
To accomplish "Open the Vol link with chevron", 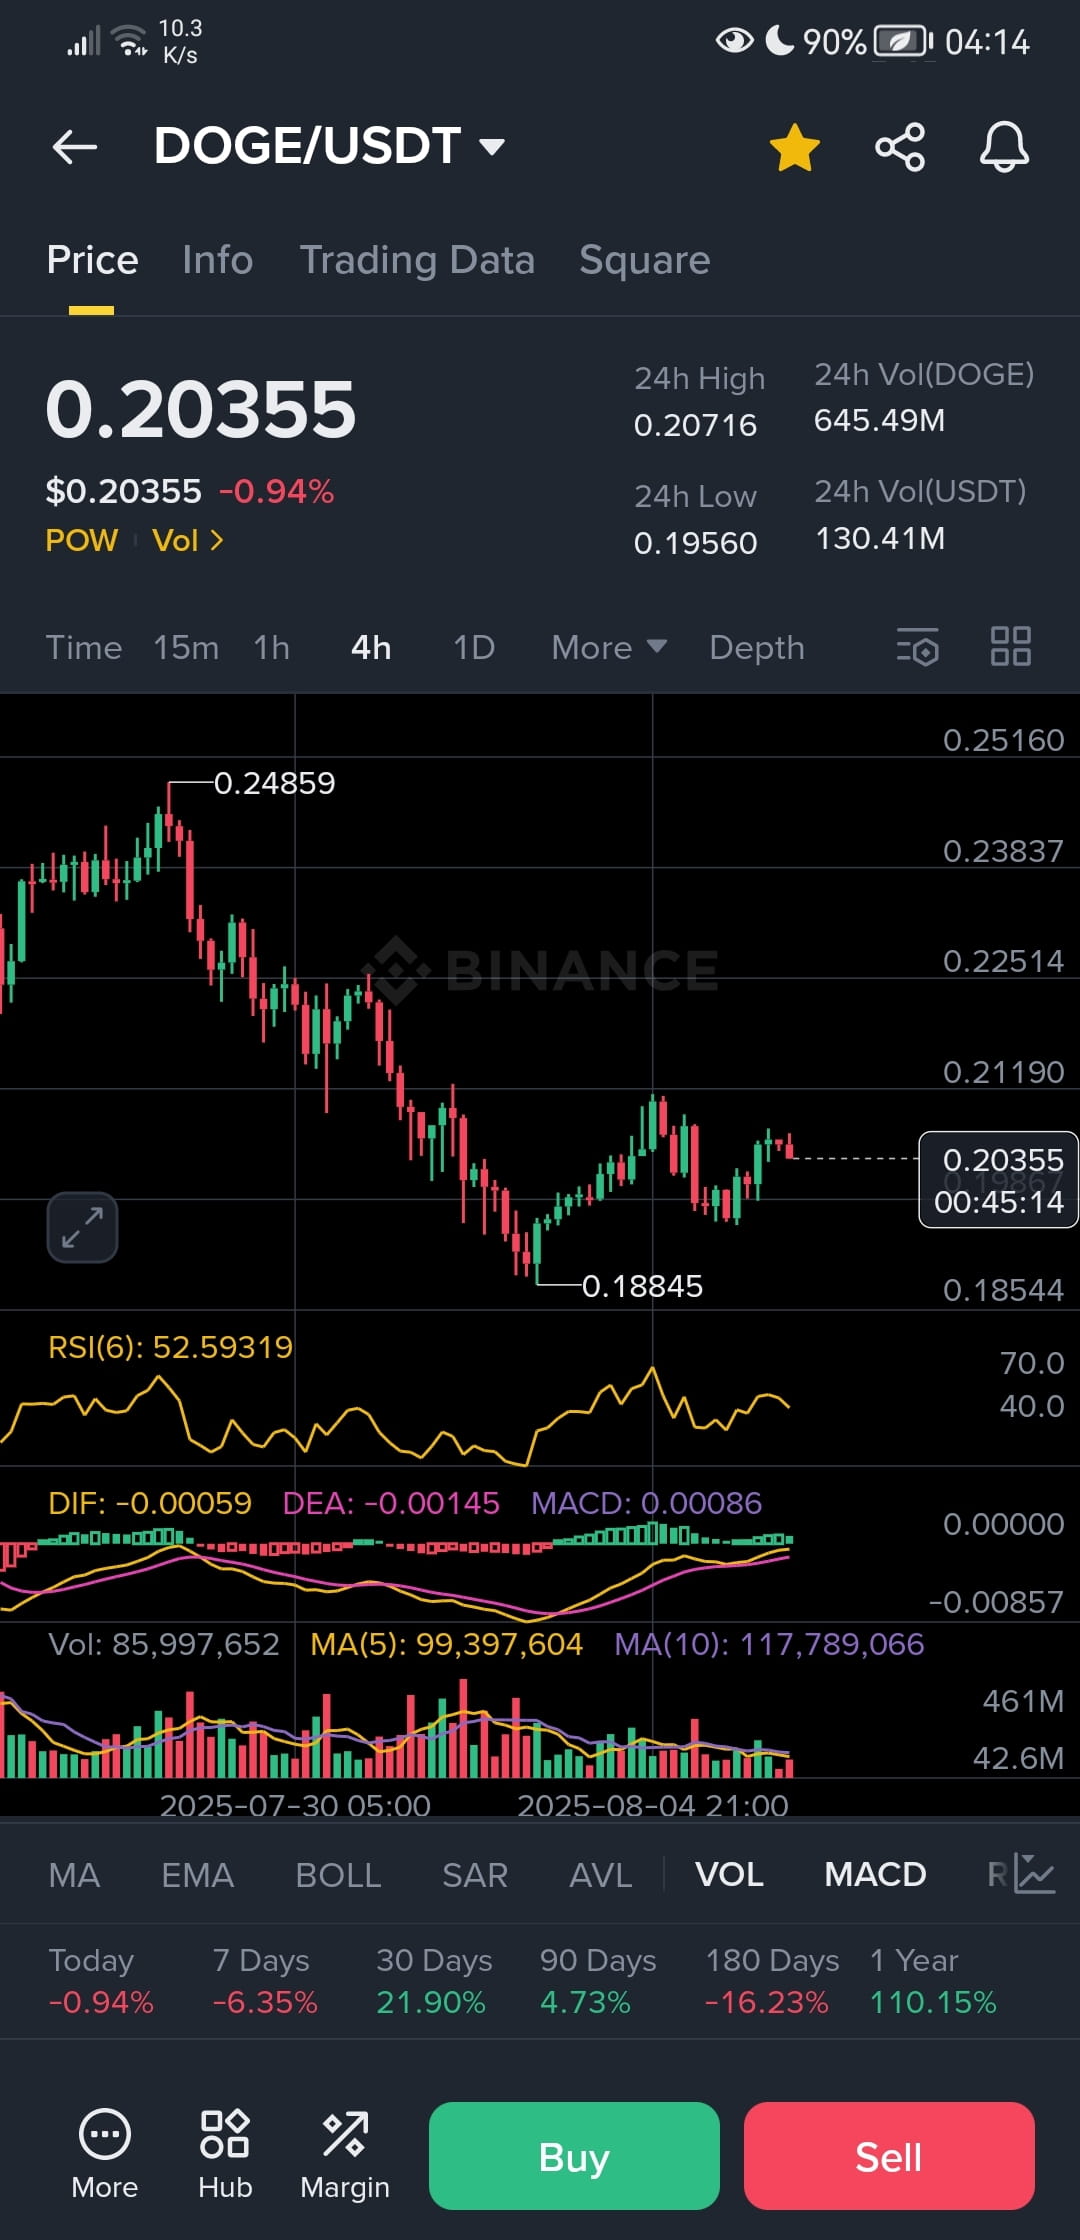I will pos(188,540).
